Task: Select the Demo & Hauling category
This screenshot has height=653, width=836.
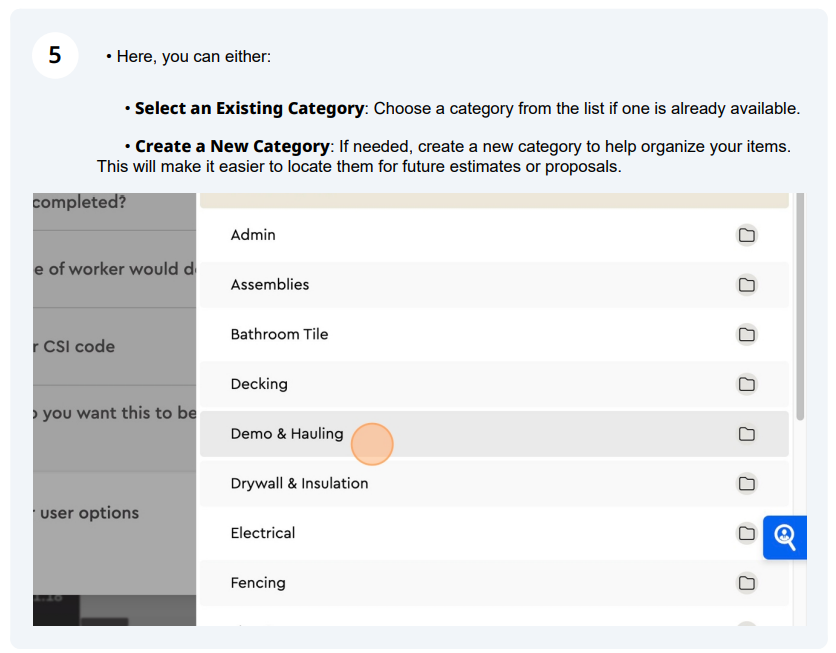Action: [x=494, y=434]
